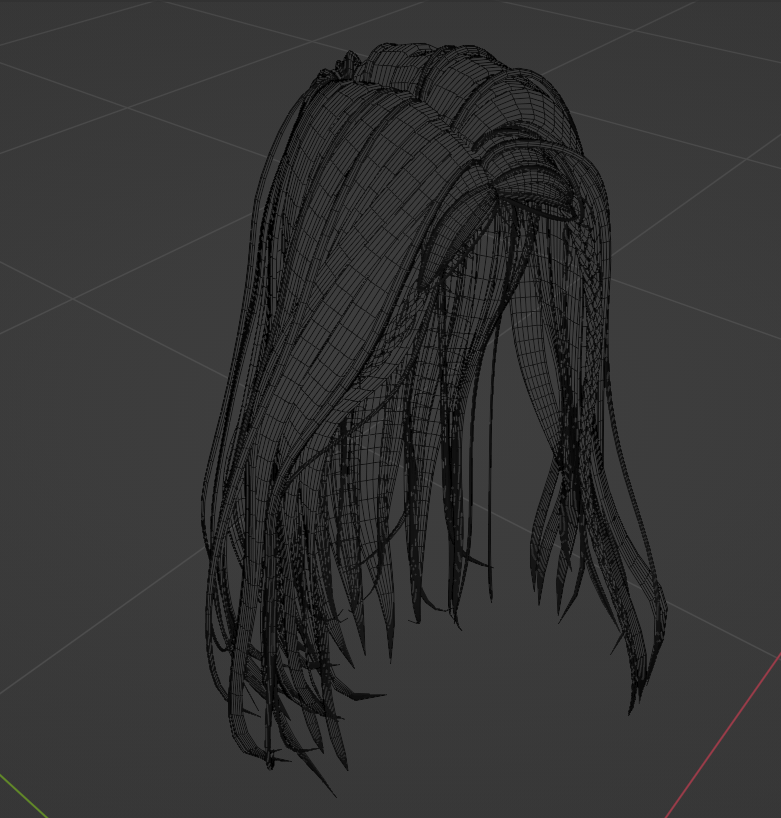Click the tip of the right-side hair lock

click(632, 706)
